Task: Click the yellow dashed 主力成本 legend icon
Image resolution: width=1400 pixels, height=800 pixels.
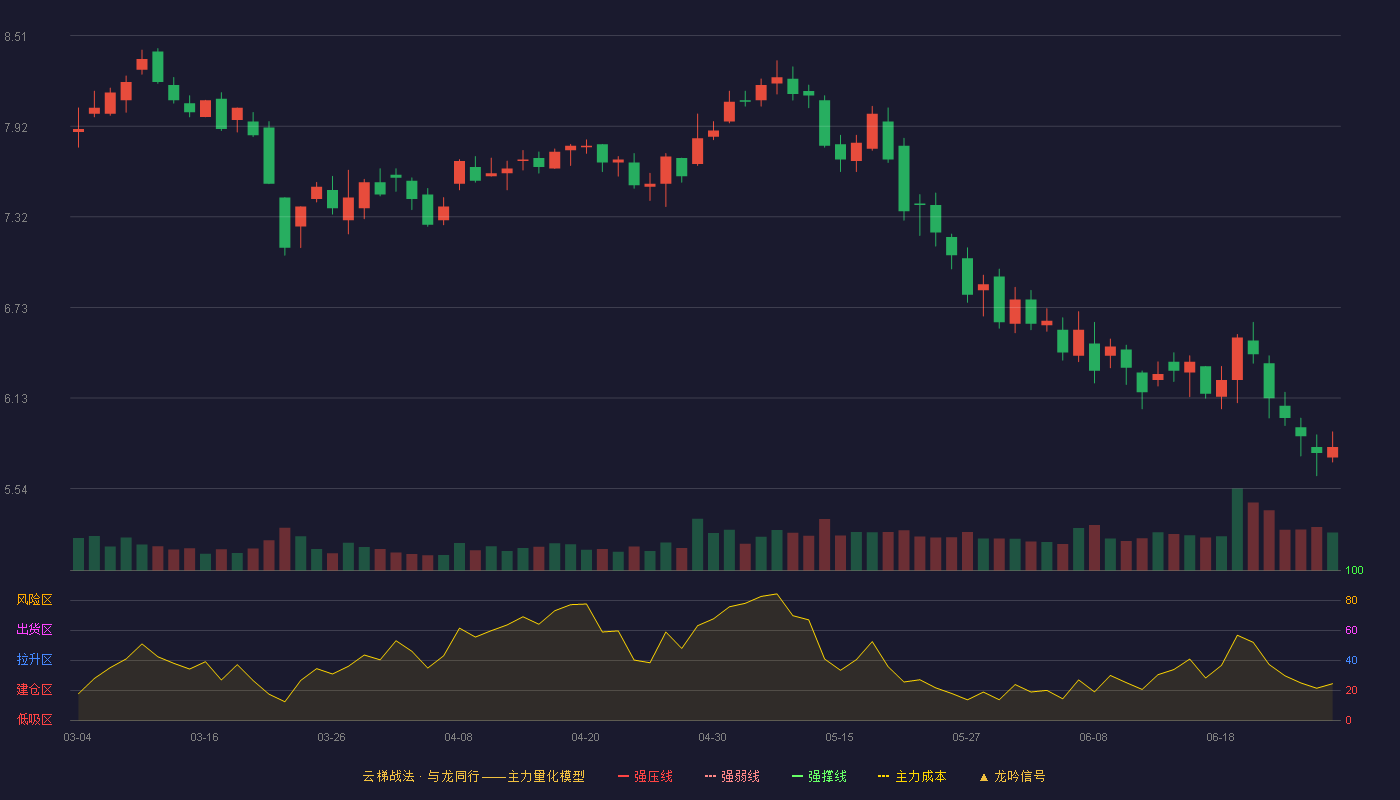Action: tap(884, 776)
